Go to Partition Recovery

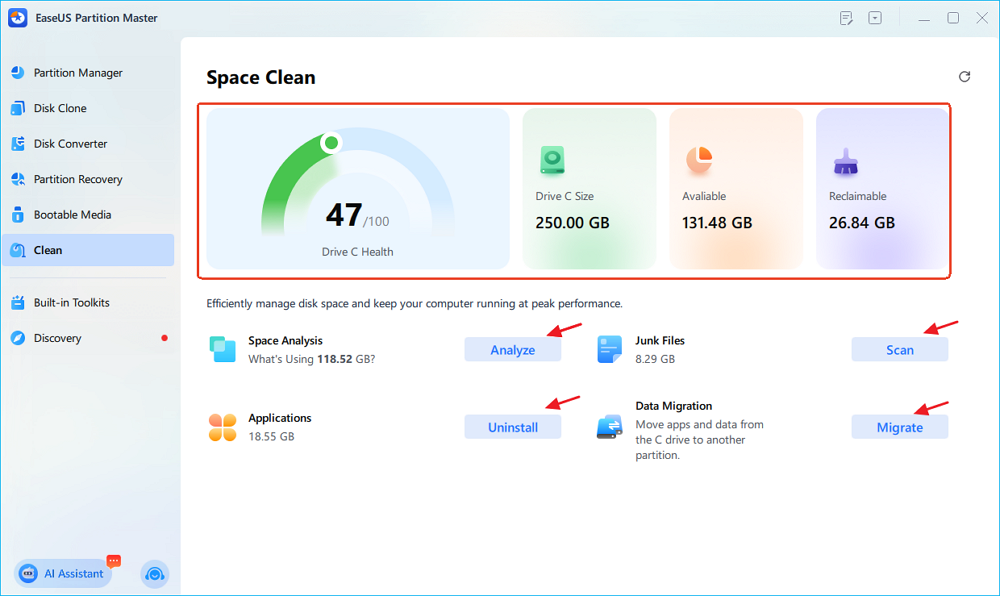pyautogui.click(x=87, y=179)
